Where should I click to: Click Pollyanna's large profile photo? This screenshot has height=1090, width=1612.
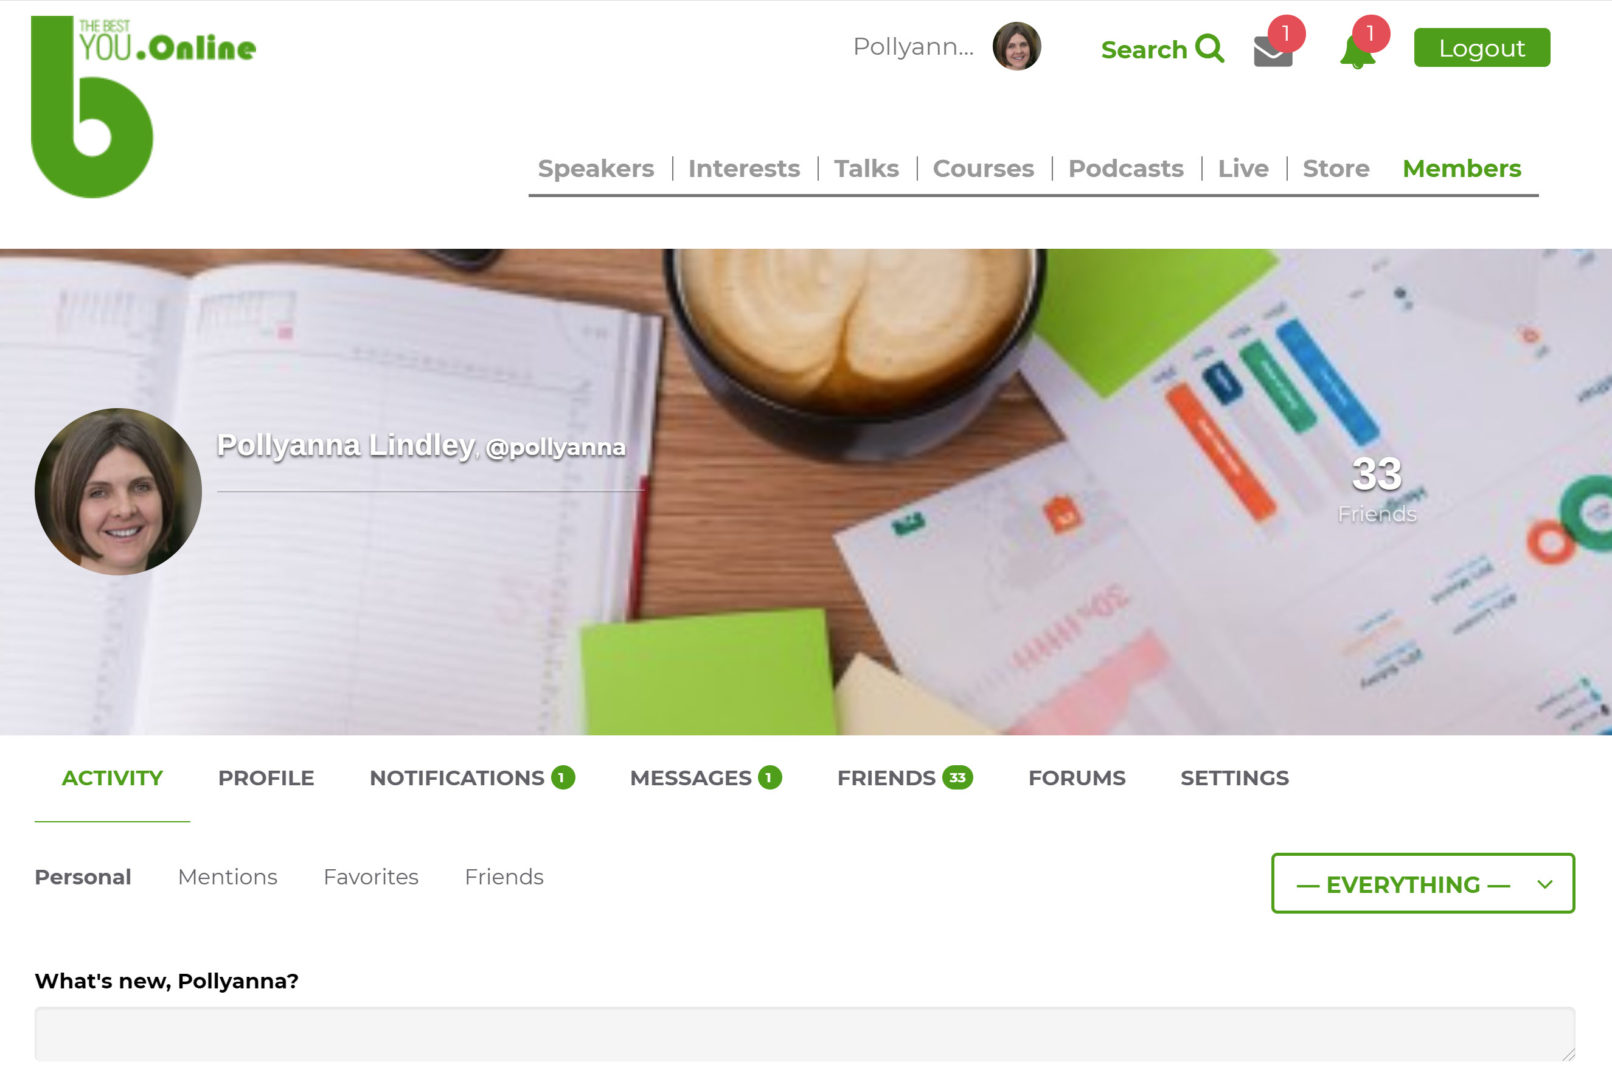tap(118, 491)
